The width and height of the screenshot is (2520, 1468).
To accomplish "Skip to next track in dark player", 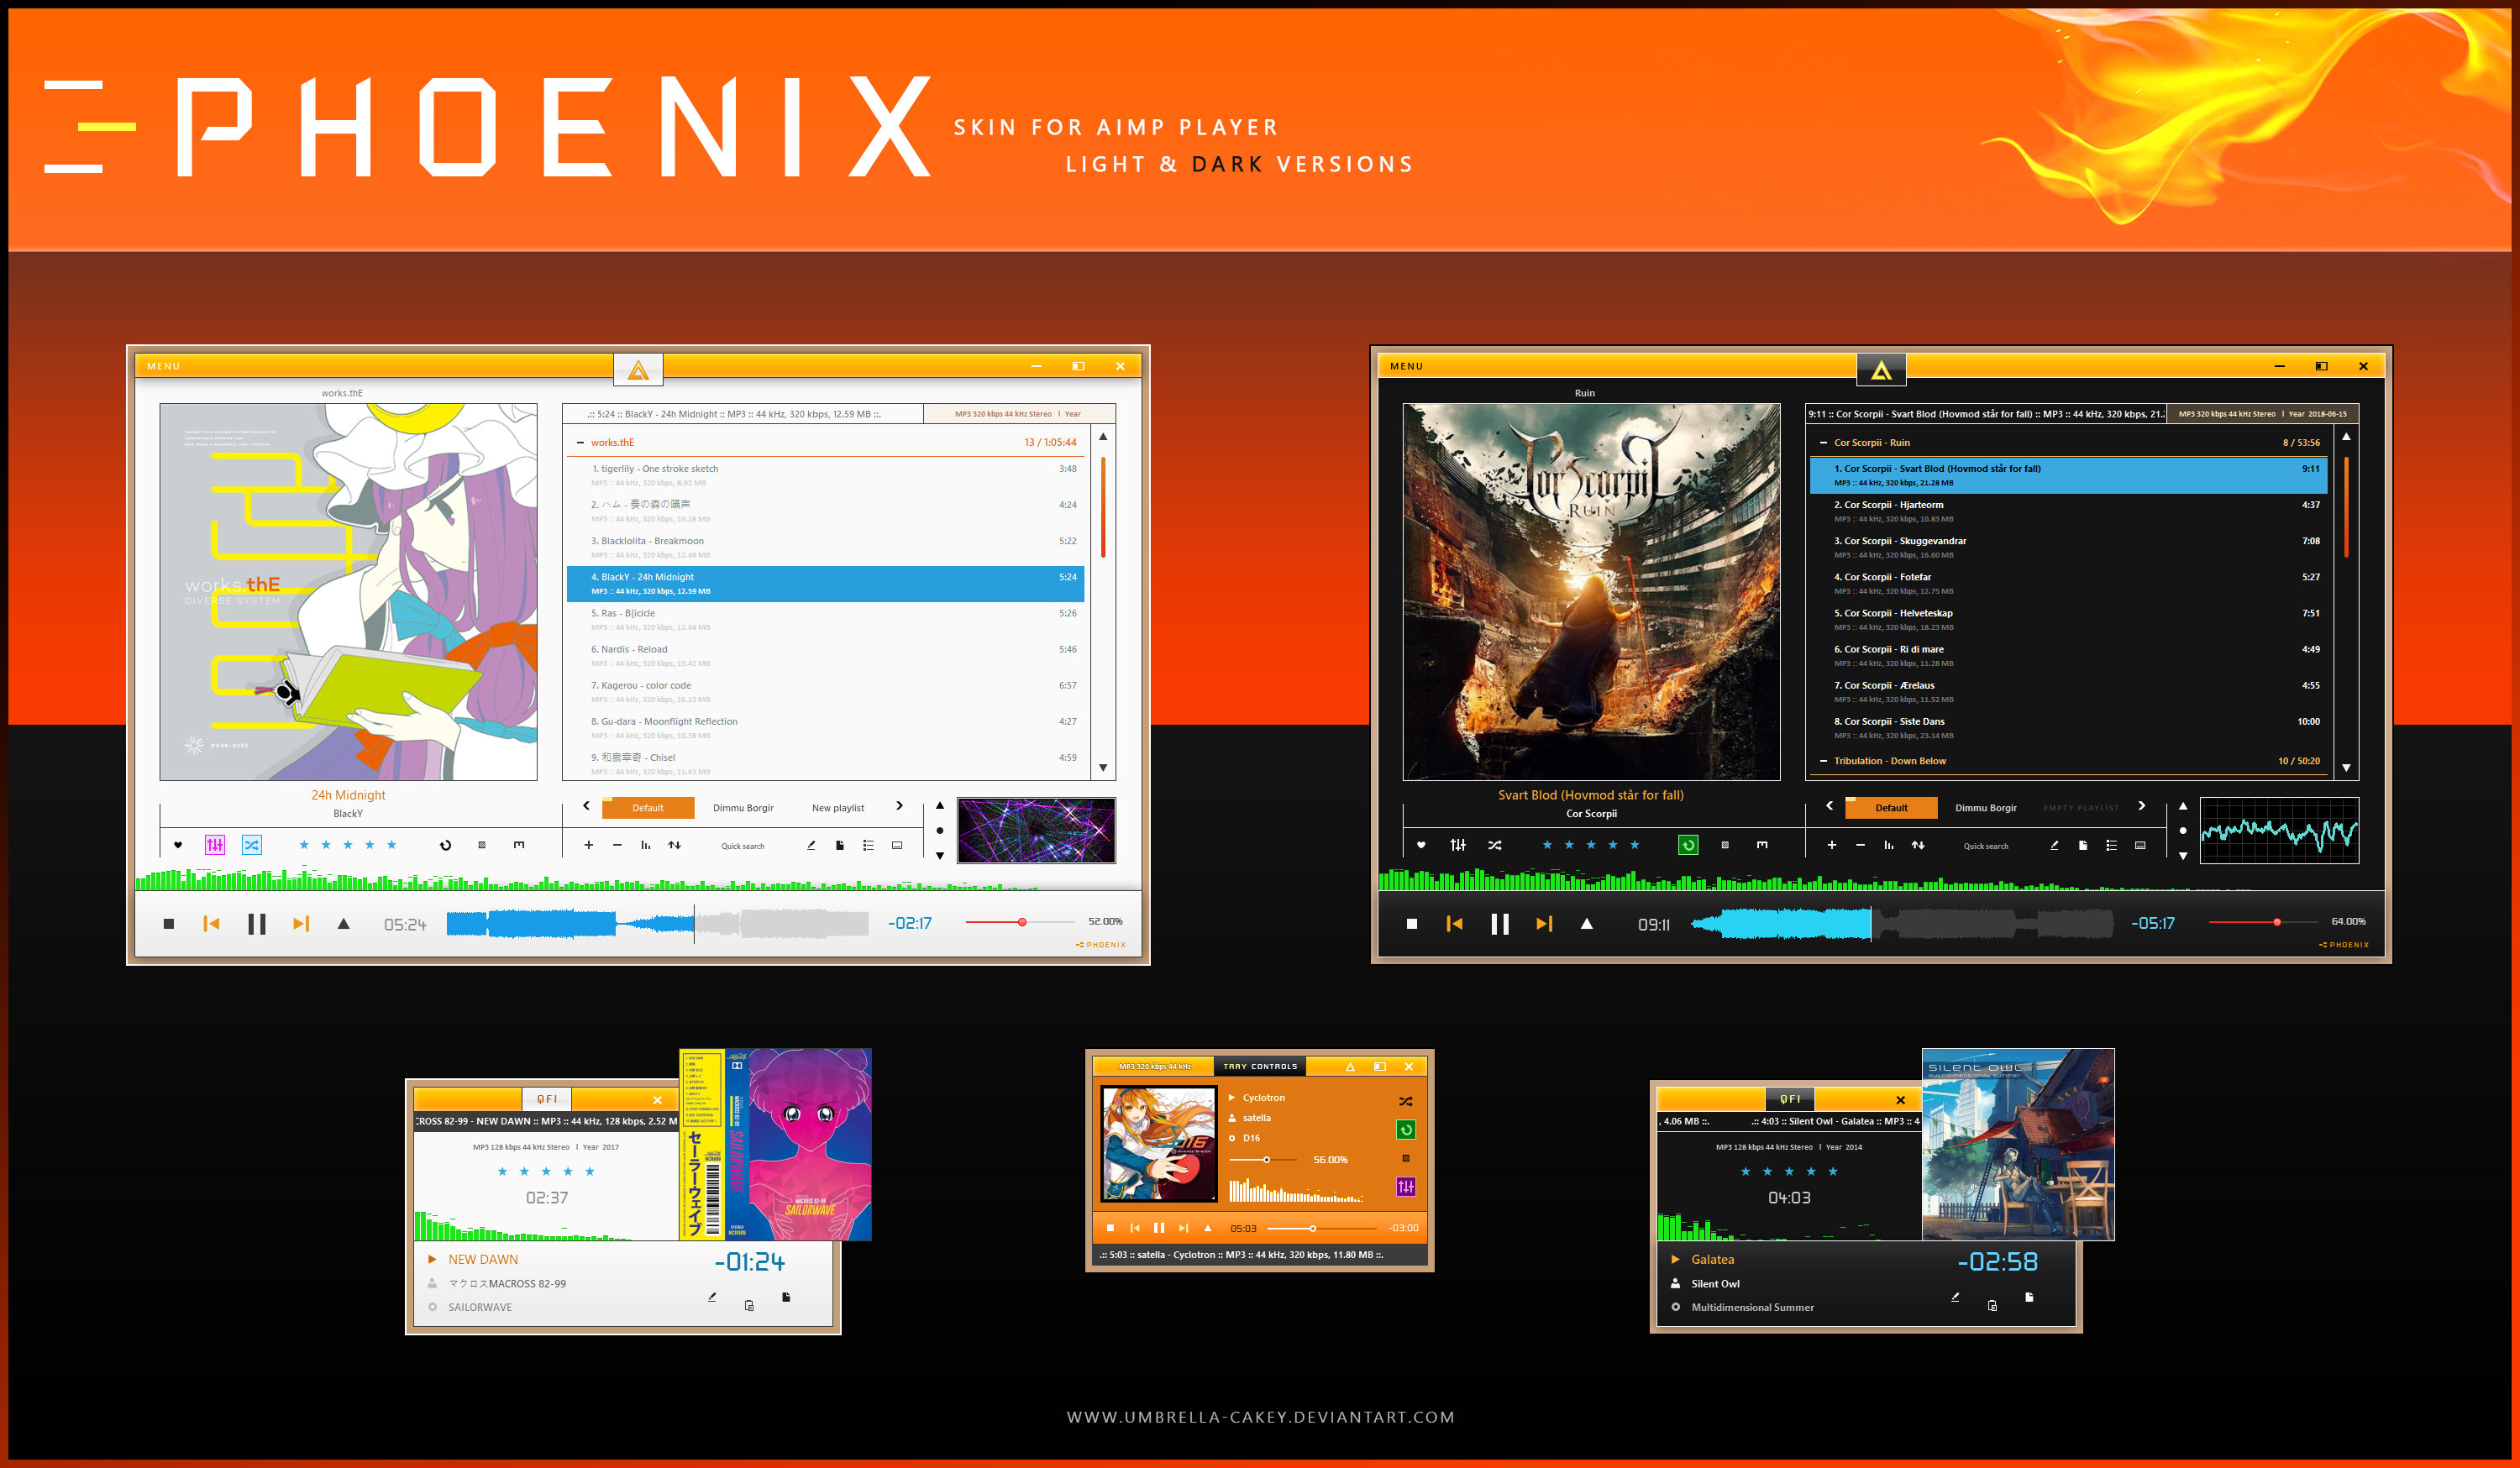I will pos(1544,924).
